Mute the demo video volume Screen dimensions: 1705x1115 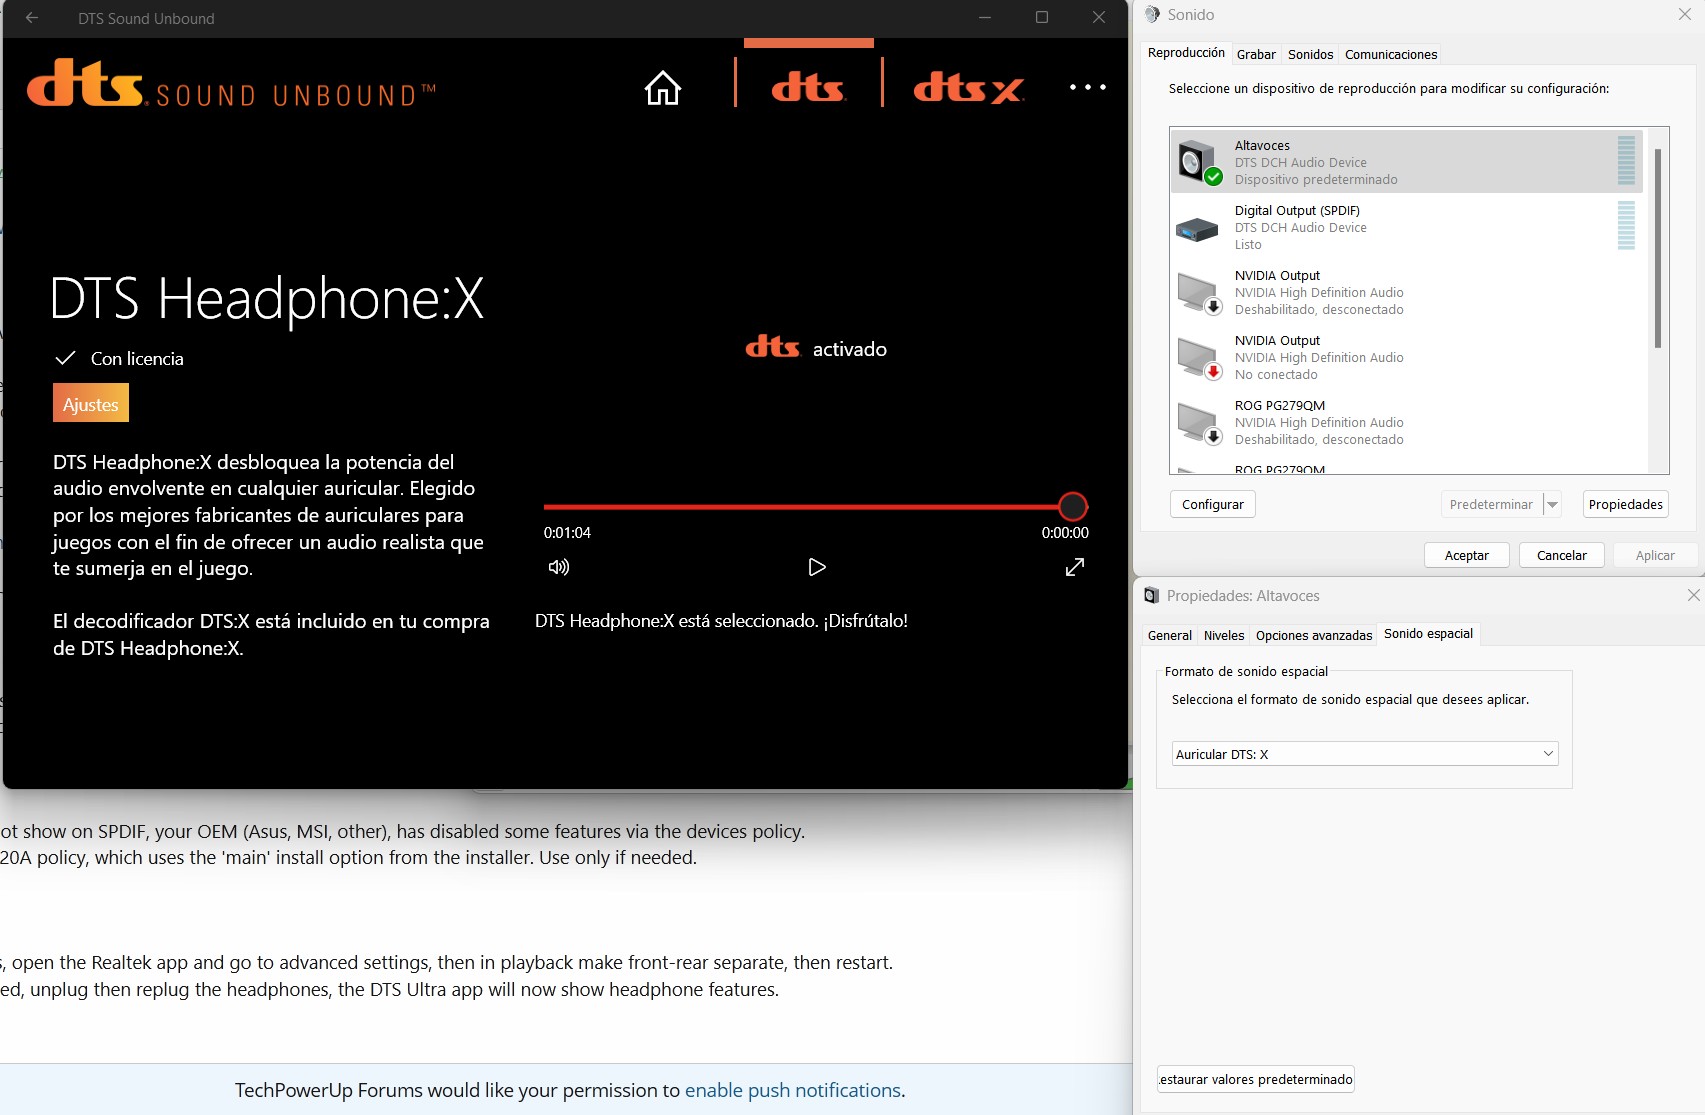tap(559, 567)
